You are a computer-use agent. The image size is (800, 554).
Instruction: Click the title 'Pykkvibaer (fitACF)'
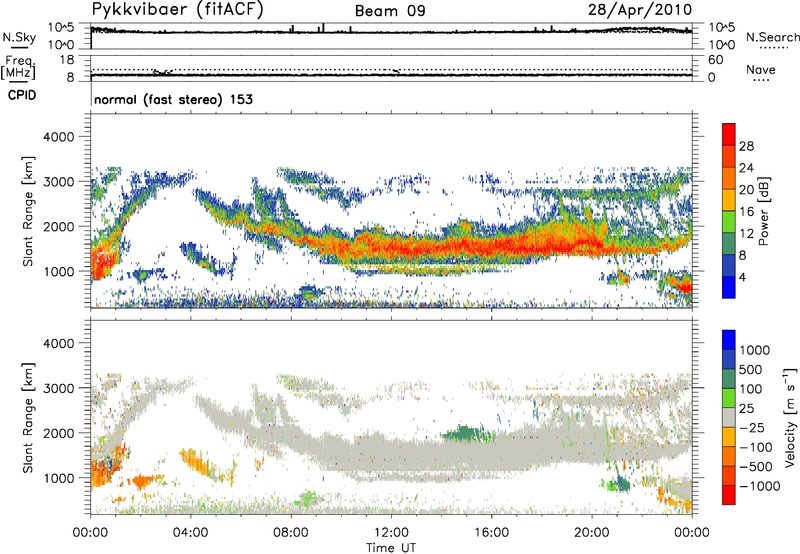[x=177, y=10]
